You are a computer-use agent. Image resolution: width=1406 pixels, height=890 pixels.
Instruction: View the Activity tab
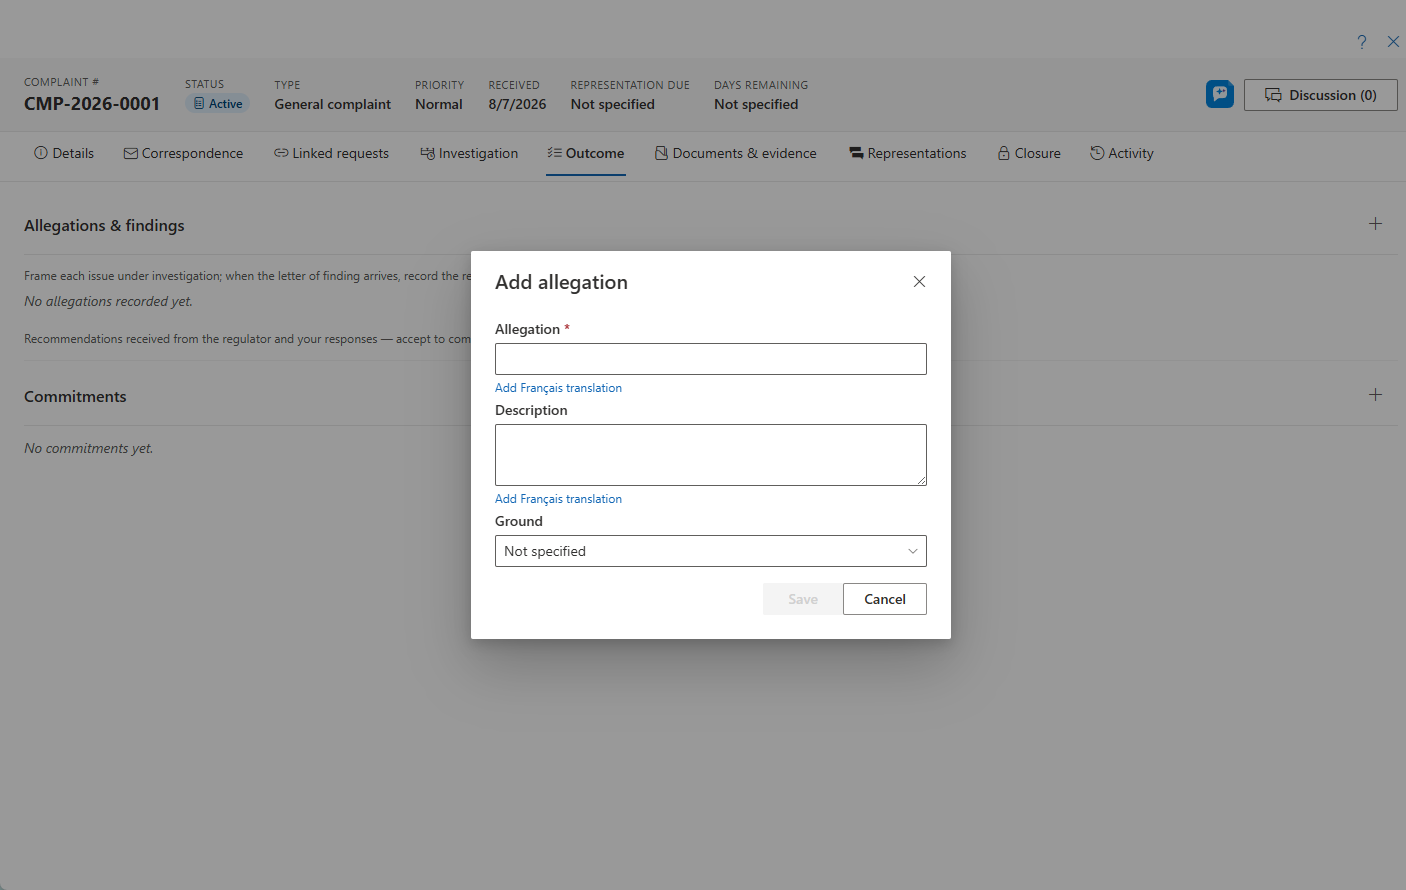coord(1122,153)
